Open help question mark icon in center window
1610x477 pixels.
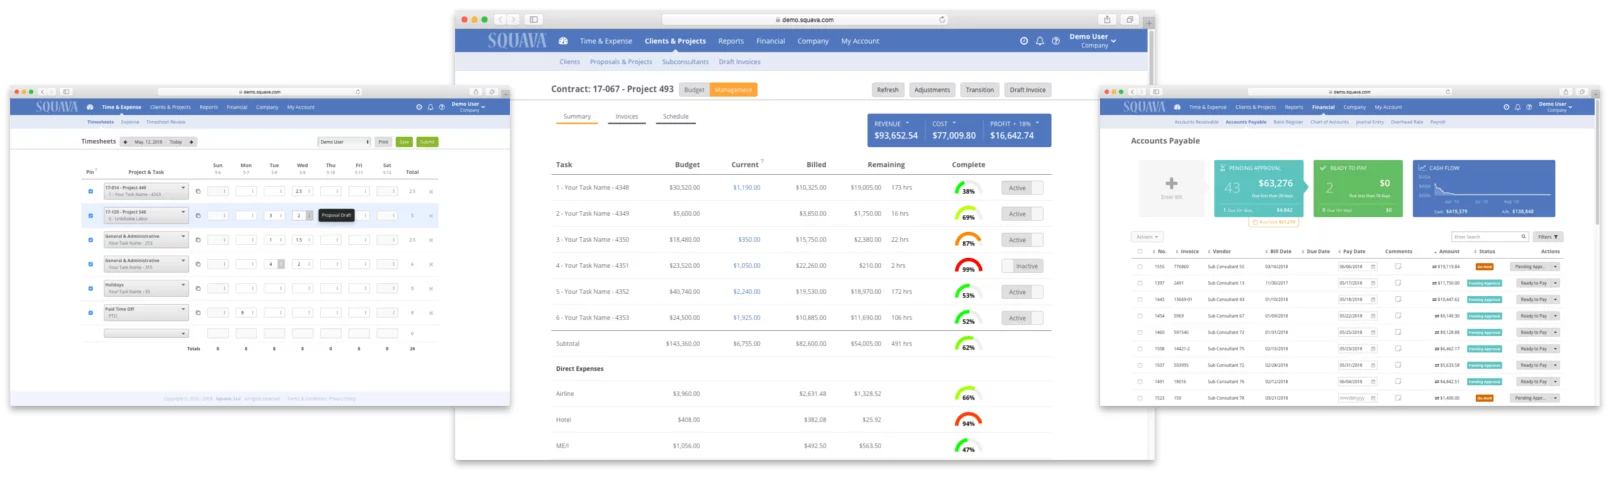[x=1055, y=41]
